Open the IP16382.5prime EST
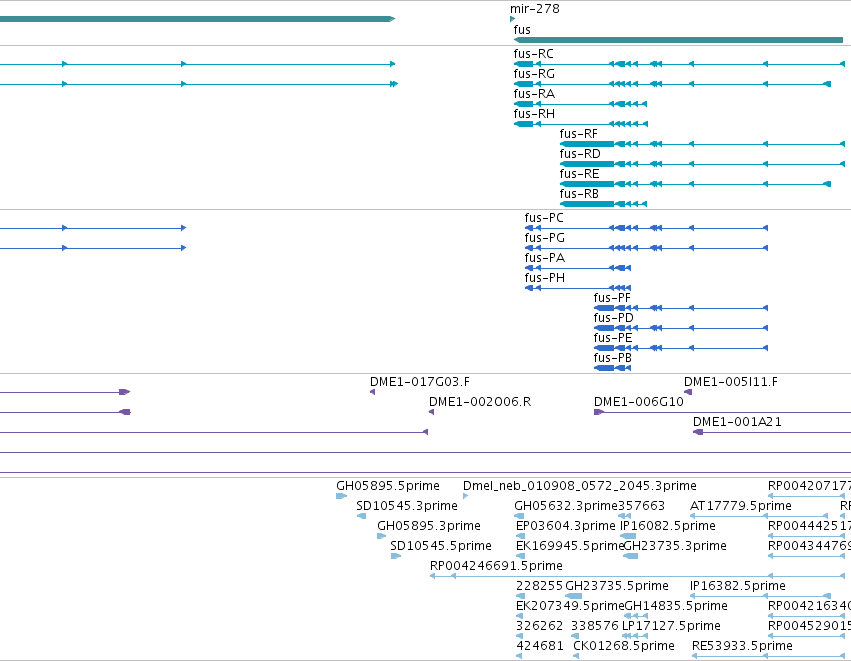This screenshot has height=661, width=851. click(x=760, y=596)
